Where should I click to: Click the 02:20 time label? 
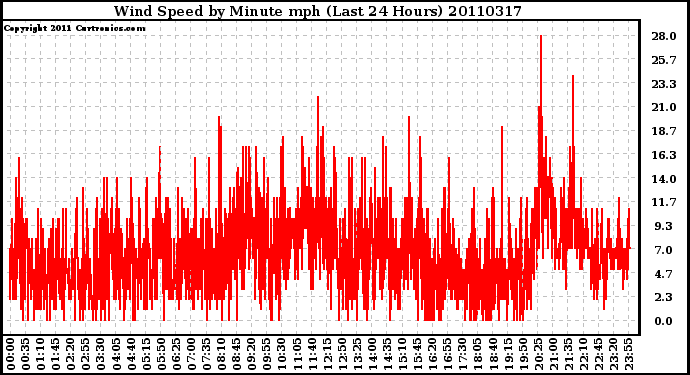(71, 354)
